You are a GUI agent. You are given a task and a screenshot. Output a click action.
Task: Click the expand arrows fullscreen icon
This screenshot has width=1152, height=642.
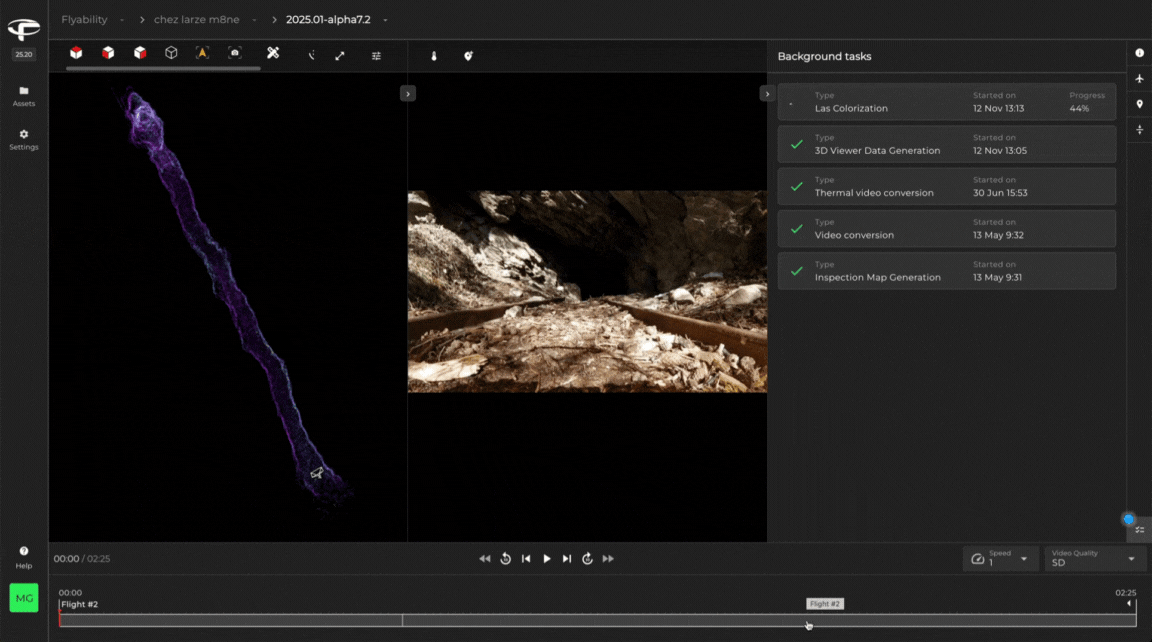340,56
